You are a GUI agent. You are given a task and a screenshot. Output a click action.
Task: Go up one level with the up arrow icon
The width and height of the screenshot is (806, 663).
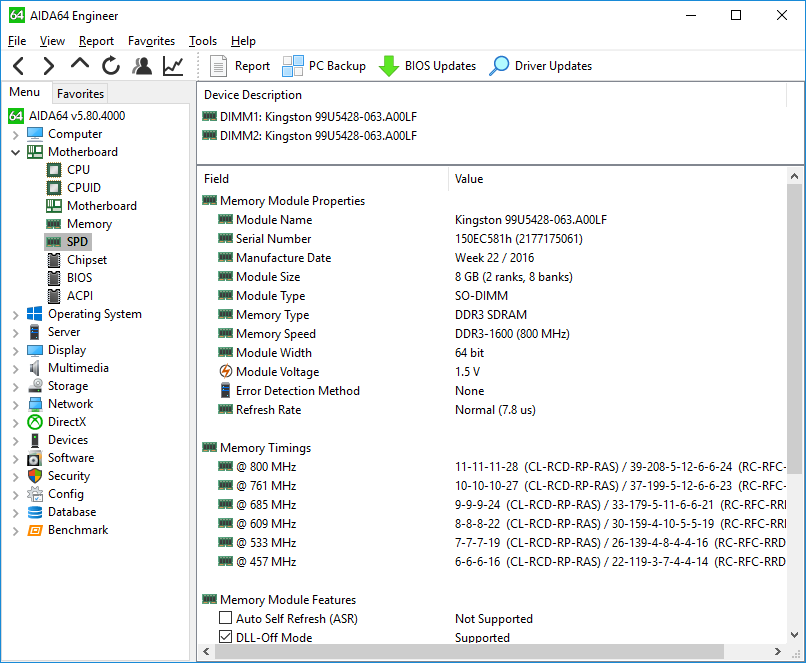80,65
